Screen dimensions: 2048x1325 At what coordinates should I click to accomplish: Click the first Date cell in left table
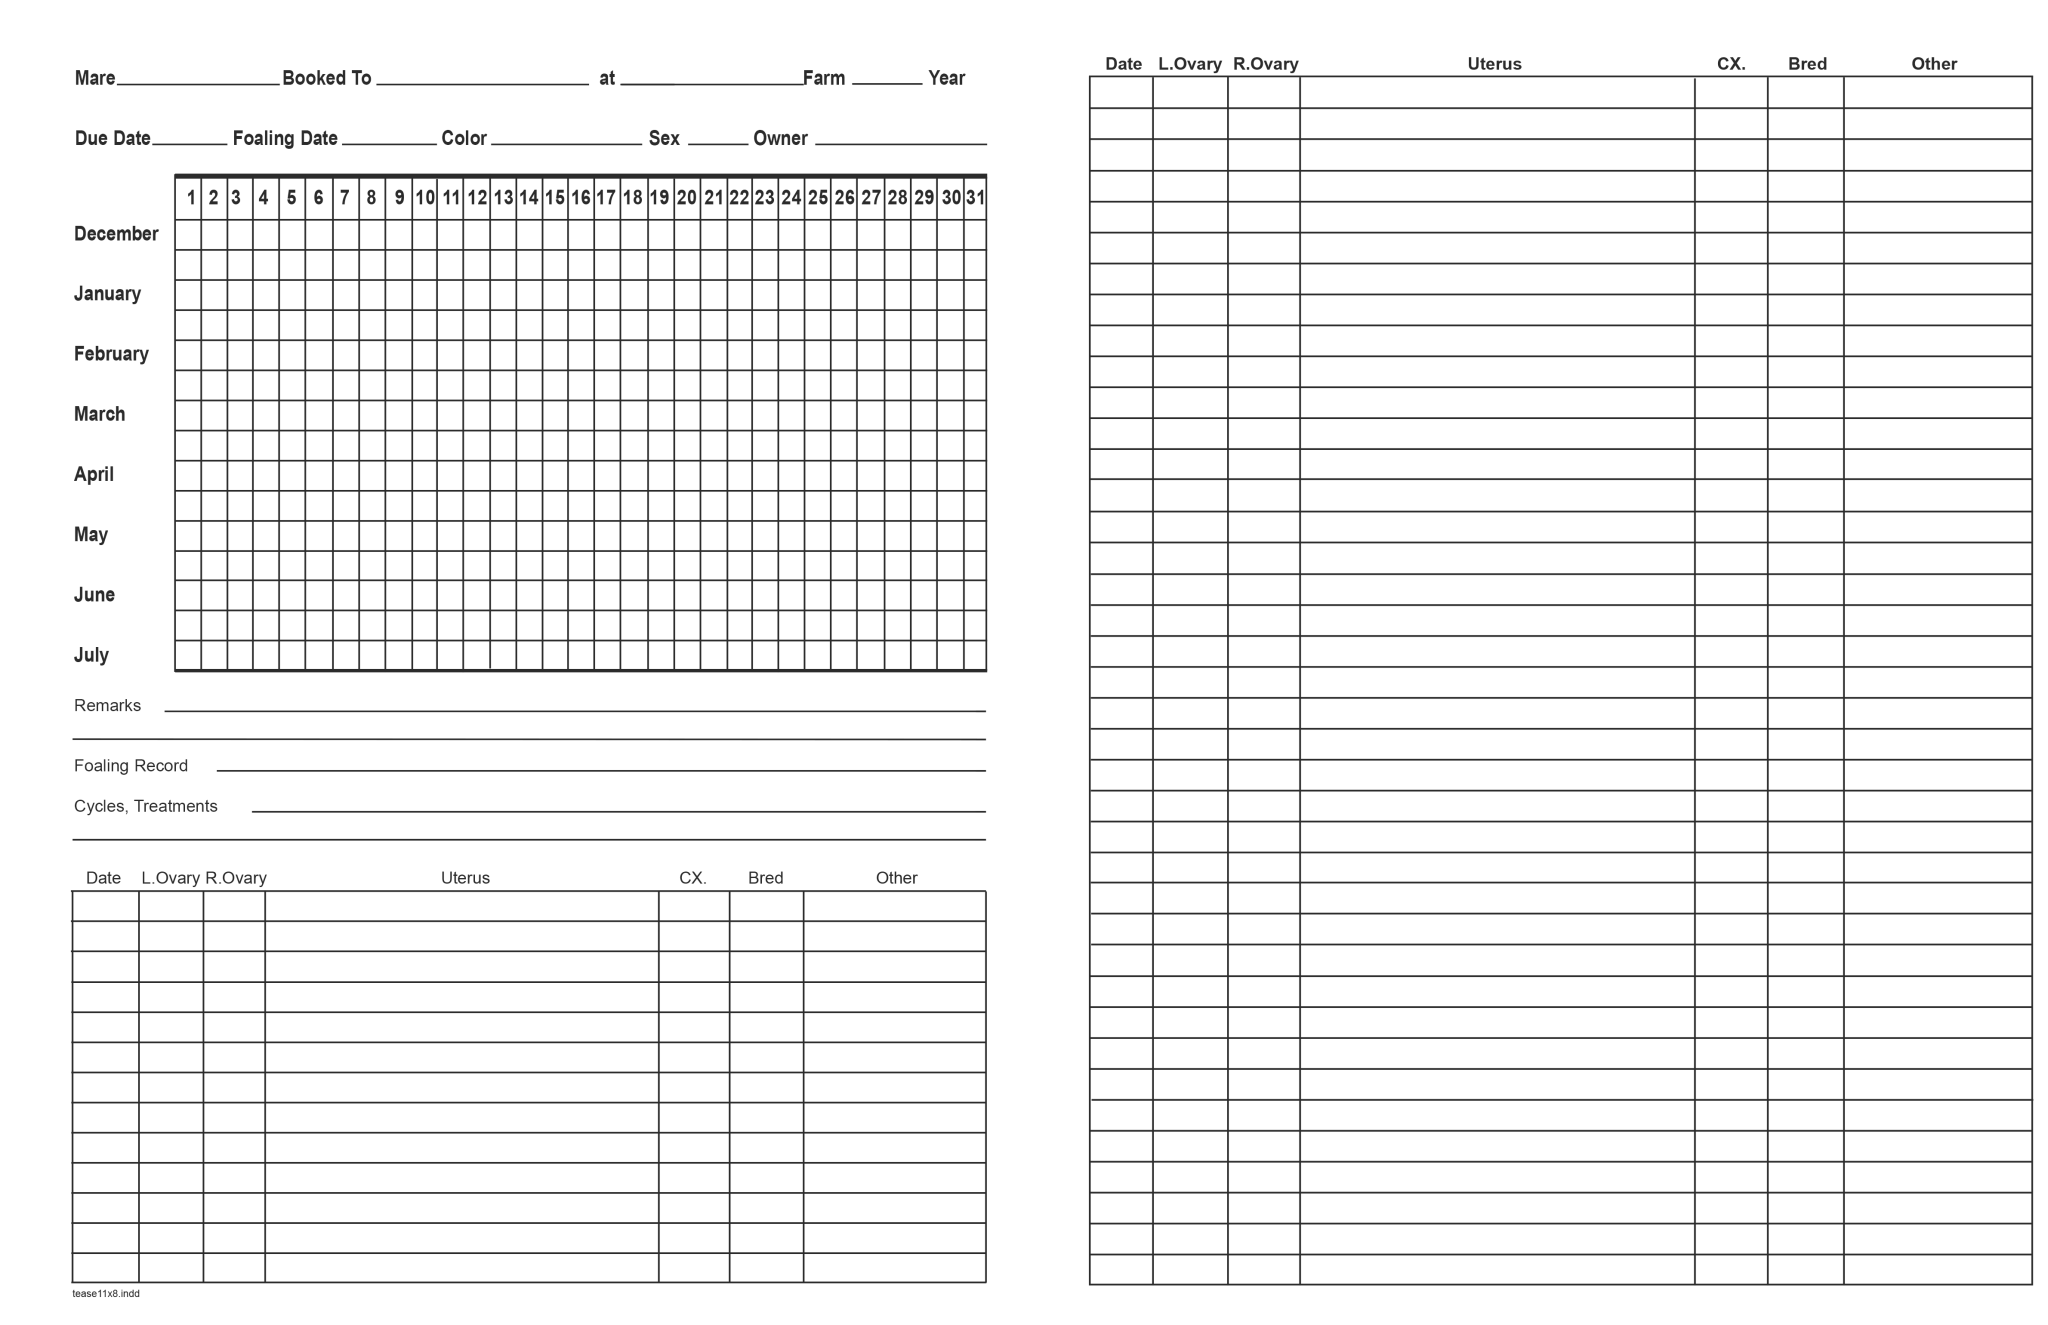coord(104,908)
